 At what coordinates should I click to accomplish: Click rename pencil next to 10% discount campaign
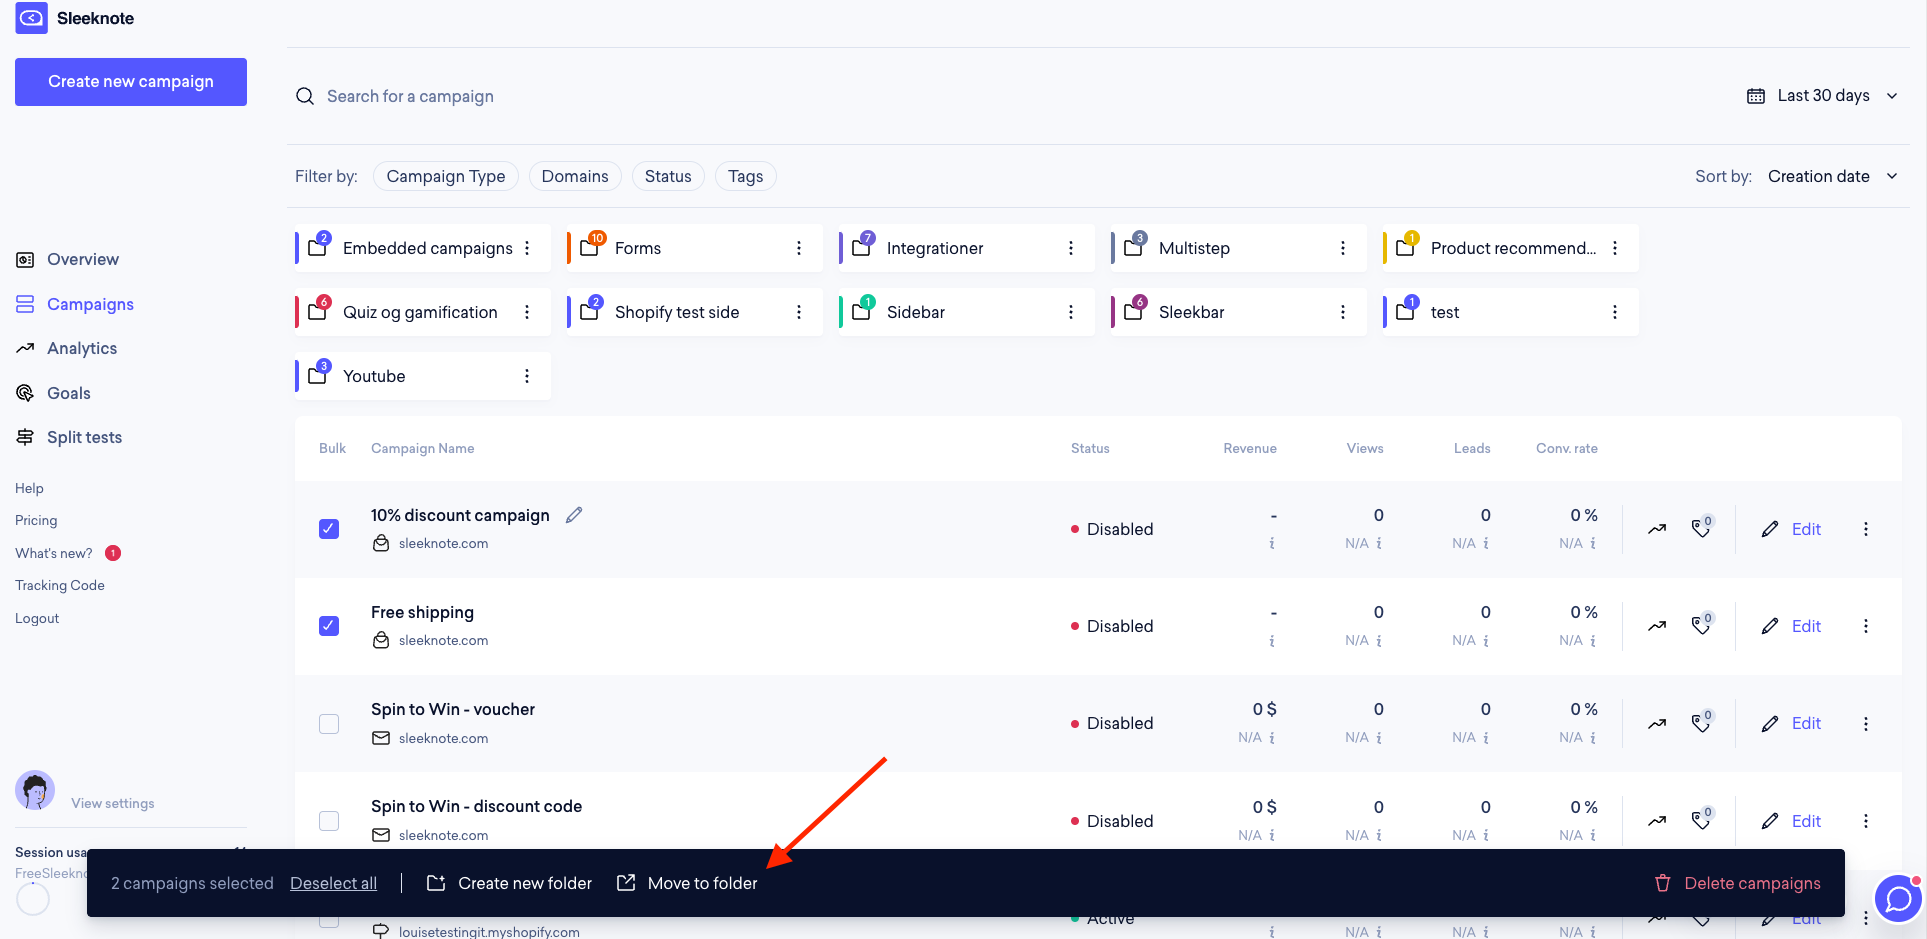574,515
